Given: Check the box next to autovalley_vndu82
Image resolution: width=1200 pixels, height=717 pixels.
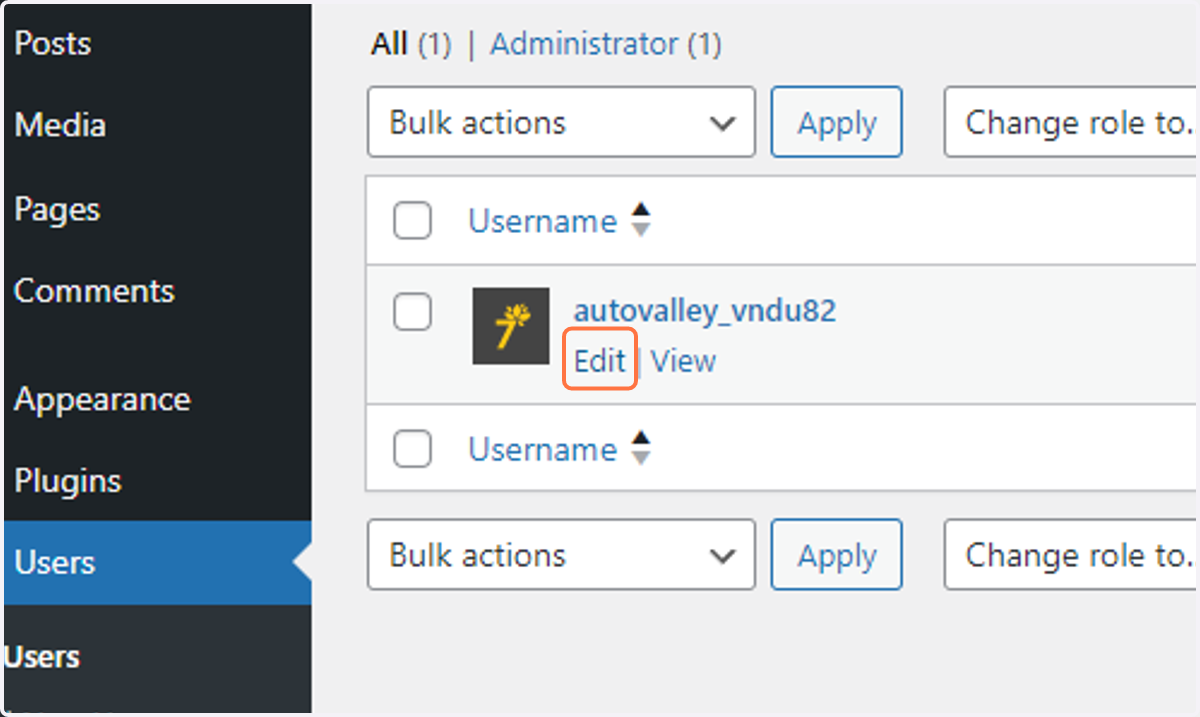Looking at the screenshot, I should pyautogui.click(x=412, y=312).
